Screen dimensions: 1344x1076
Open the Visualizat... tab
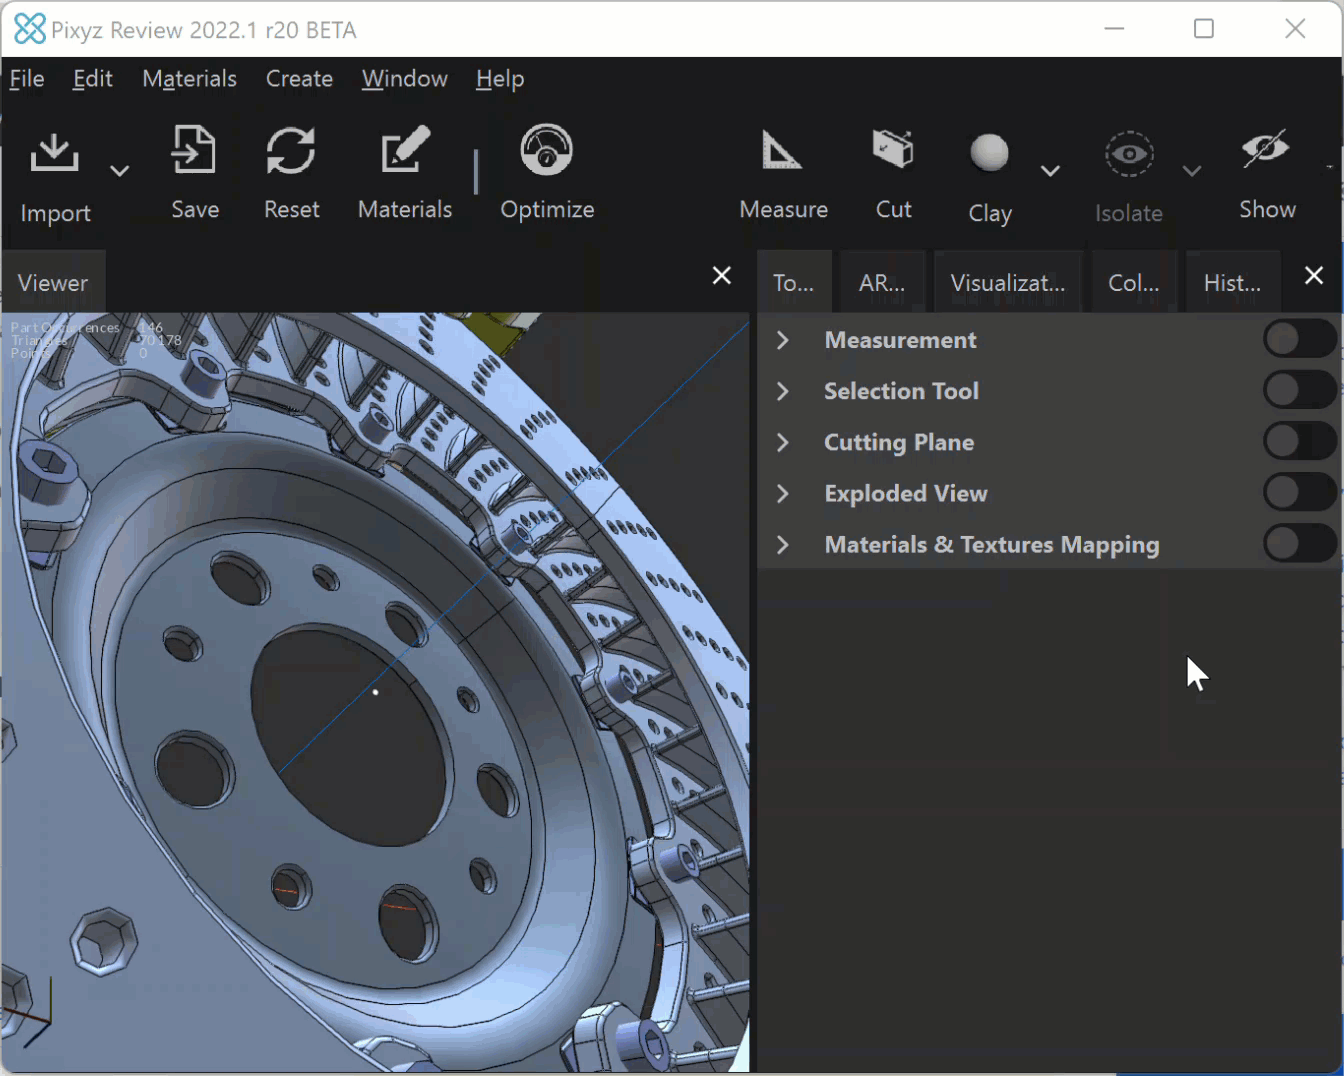tap(1008, 282)
